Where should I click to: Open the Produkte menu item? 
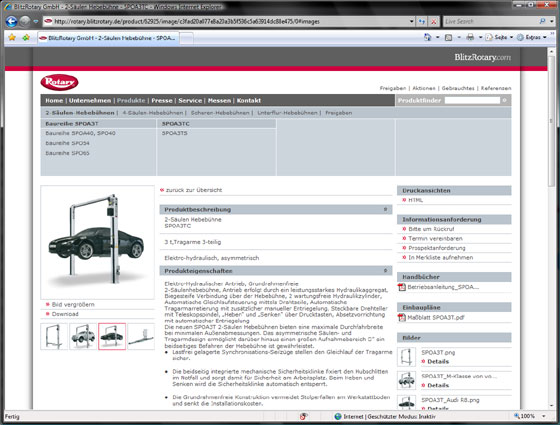(131, 101)
